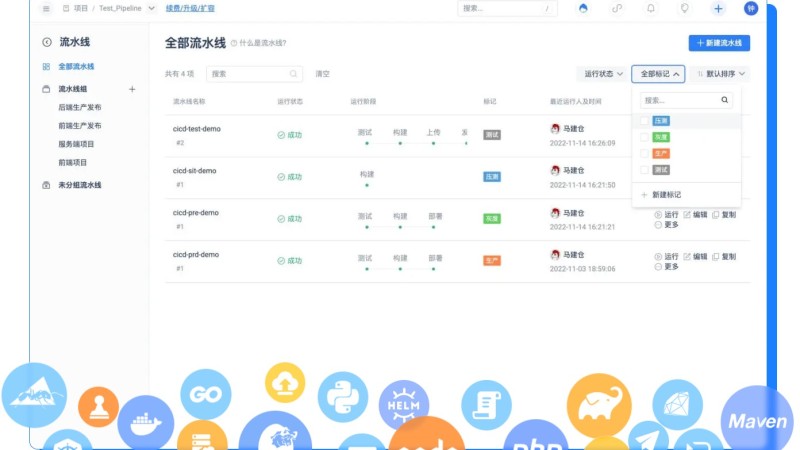Click 更多 icon for cicd-prd-demo
800x450 pixels.
pyautogui.click(x=658, y=266)
